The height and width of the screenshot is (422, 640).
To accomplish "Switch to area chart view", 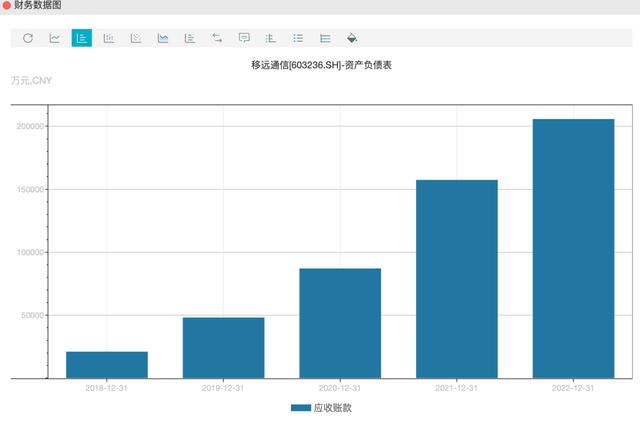I will pos(163,38).
